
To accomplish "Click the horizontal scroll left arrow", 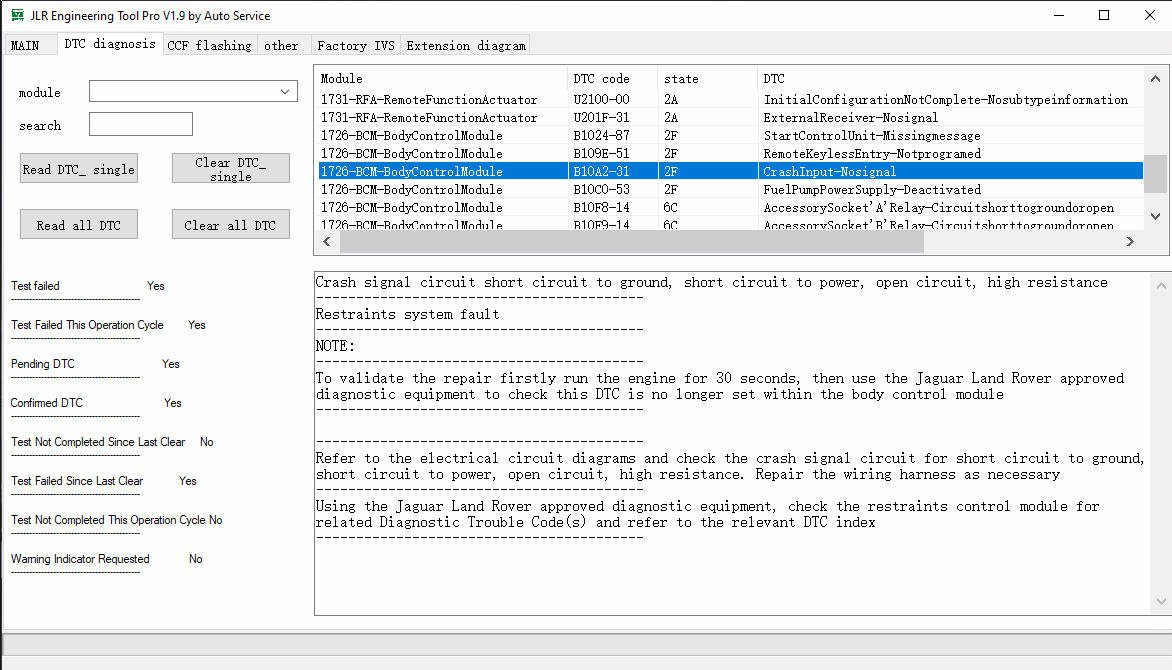I will pos(327,241).
